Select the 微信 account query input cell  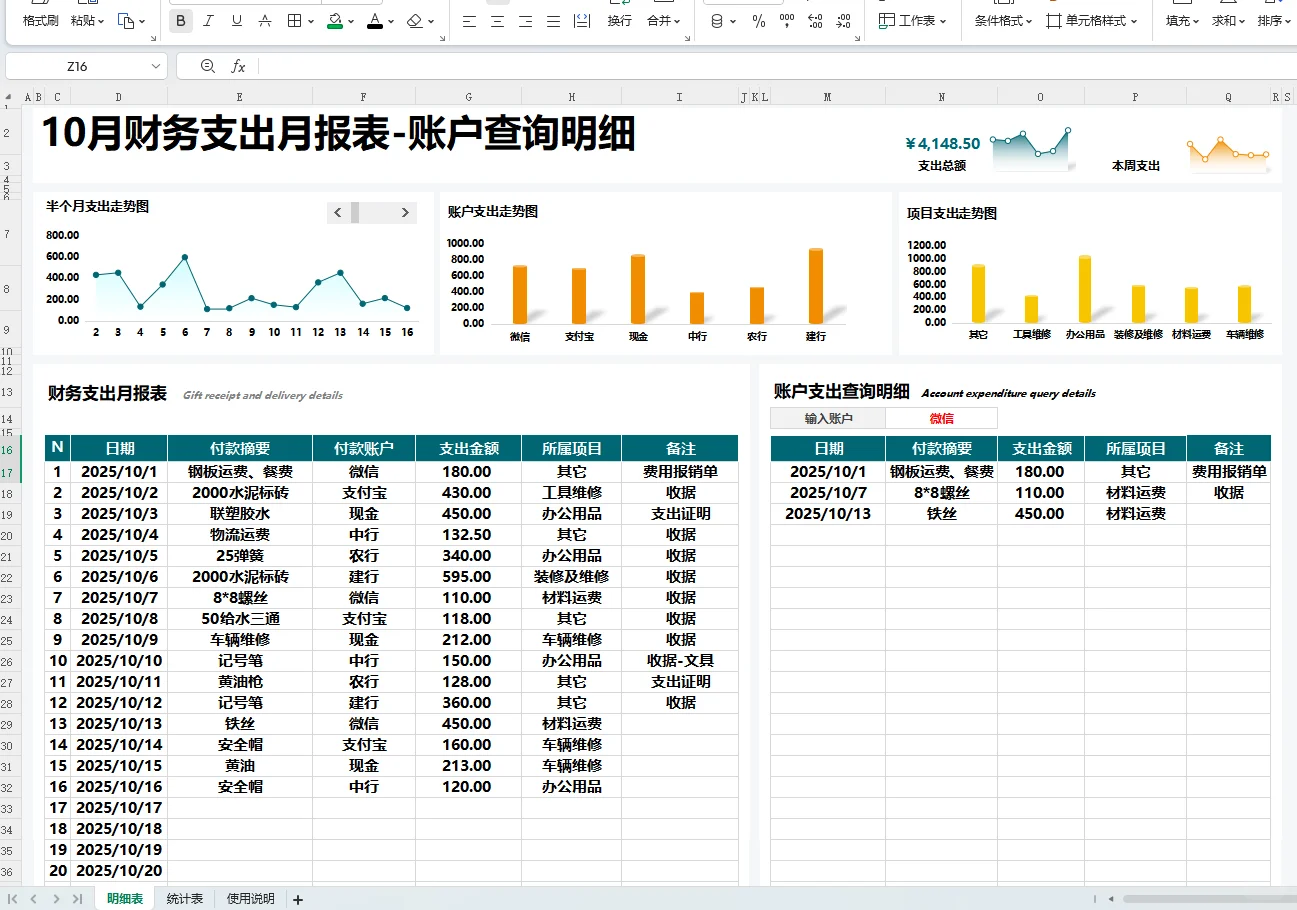(x=941, y=417)
